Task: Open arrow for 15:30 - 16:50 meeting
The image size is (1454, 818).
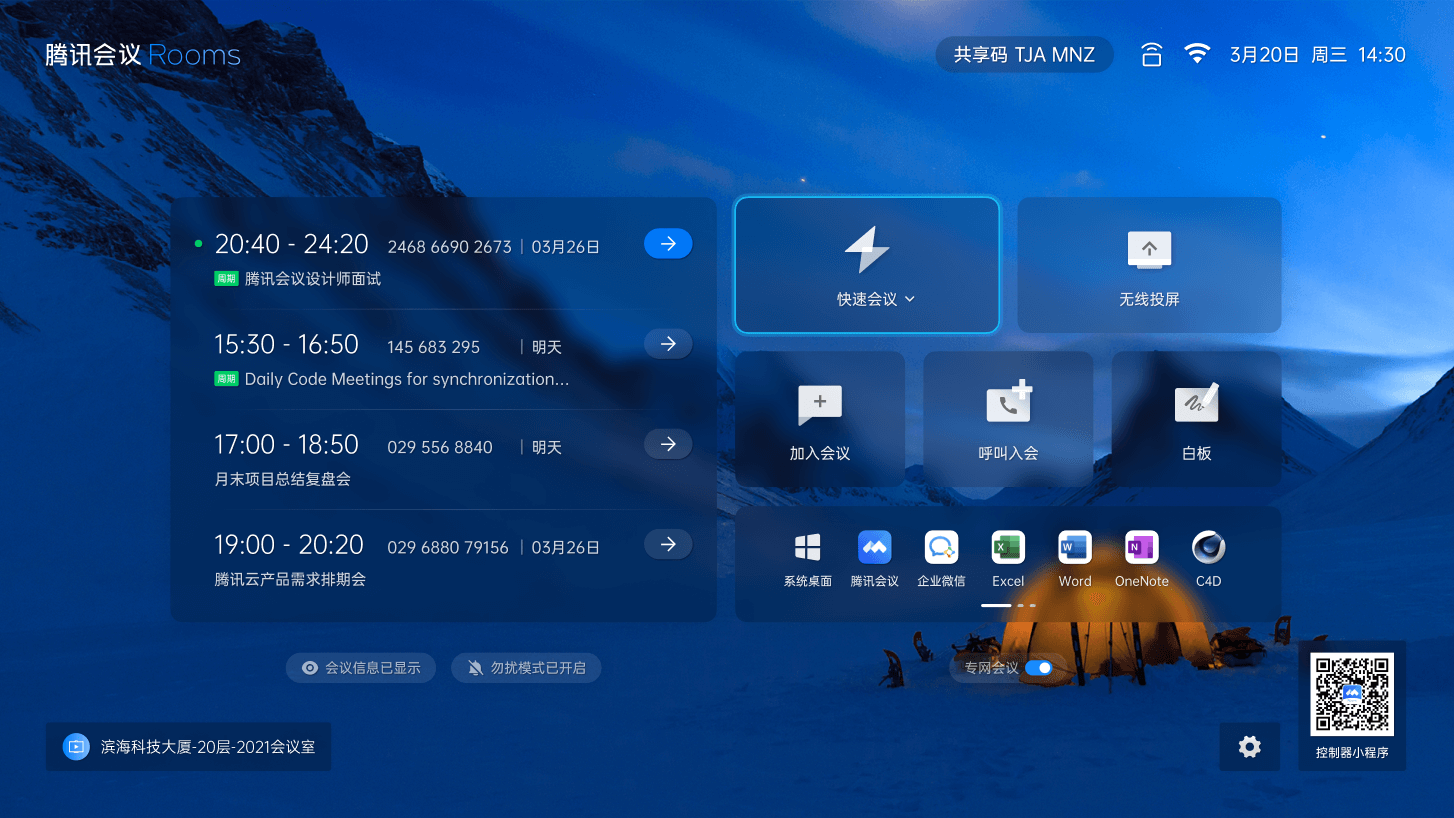Action: [668, 344]
